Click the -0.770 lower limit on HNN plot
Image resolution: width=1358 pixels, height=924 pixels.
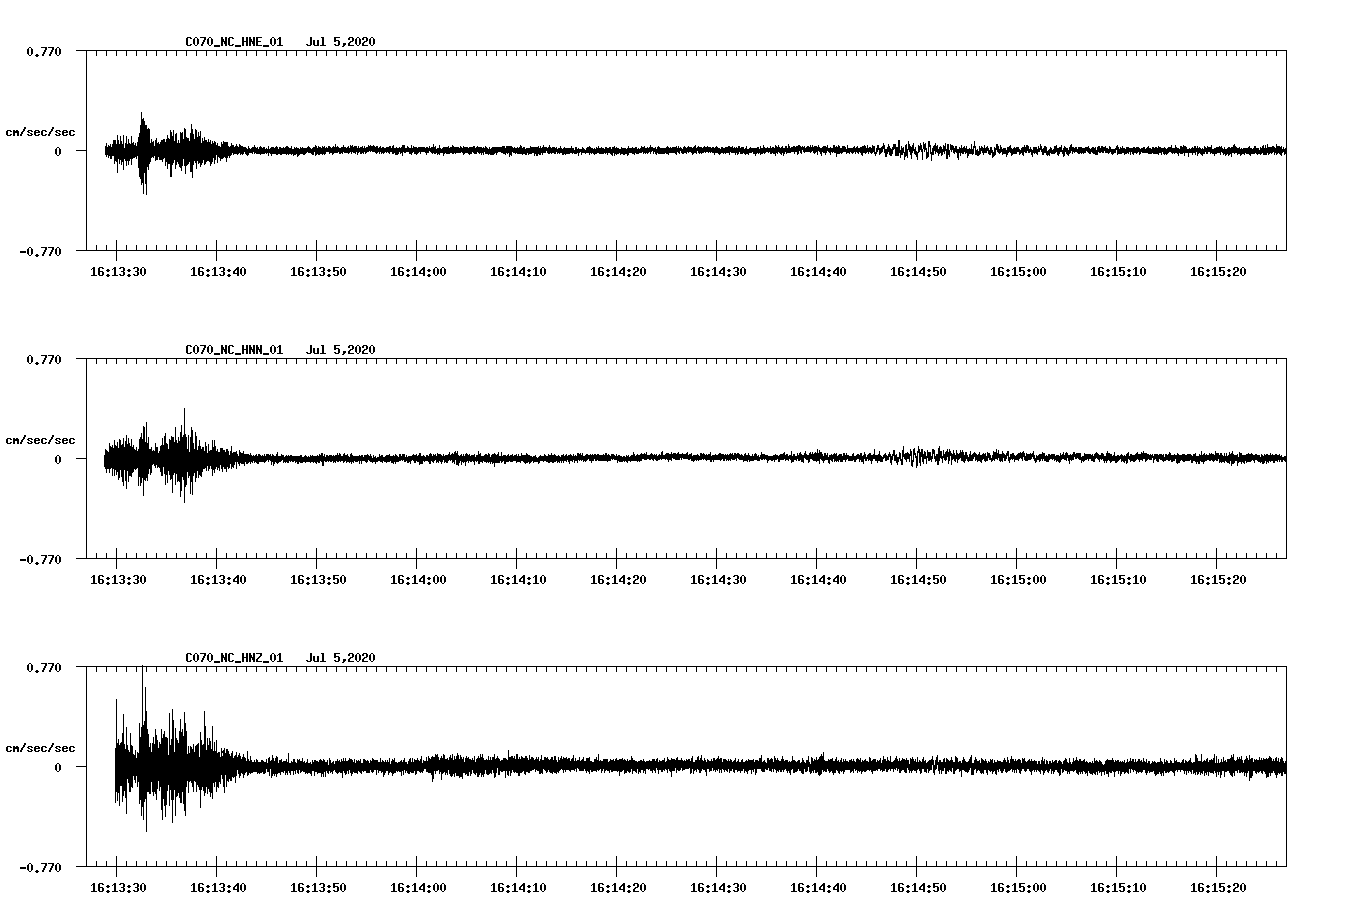(40, 559)
